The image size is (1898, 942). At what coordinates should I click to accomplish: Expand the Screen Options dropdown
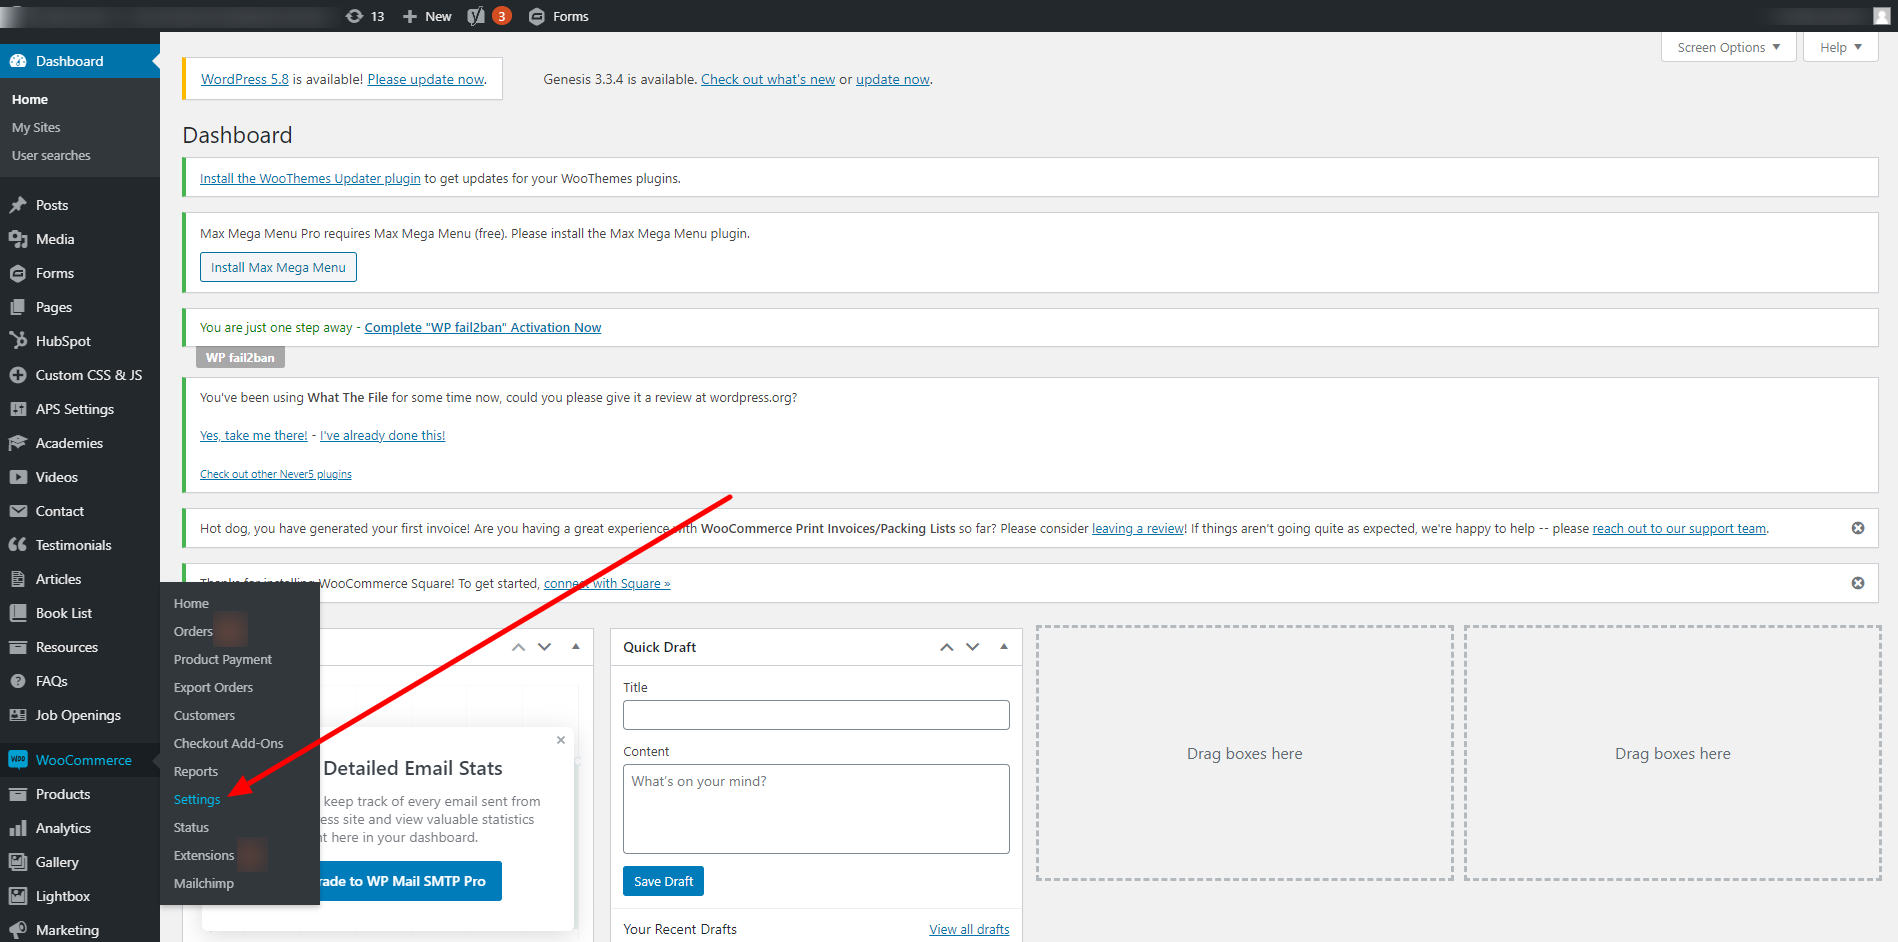(1729, 47)
